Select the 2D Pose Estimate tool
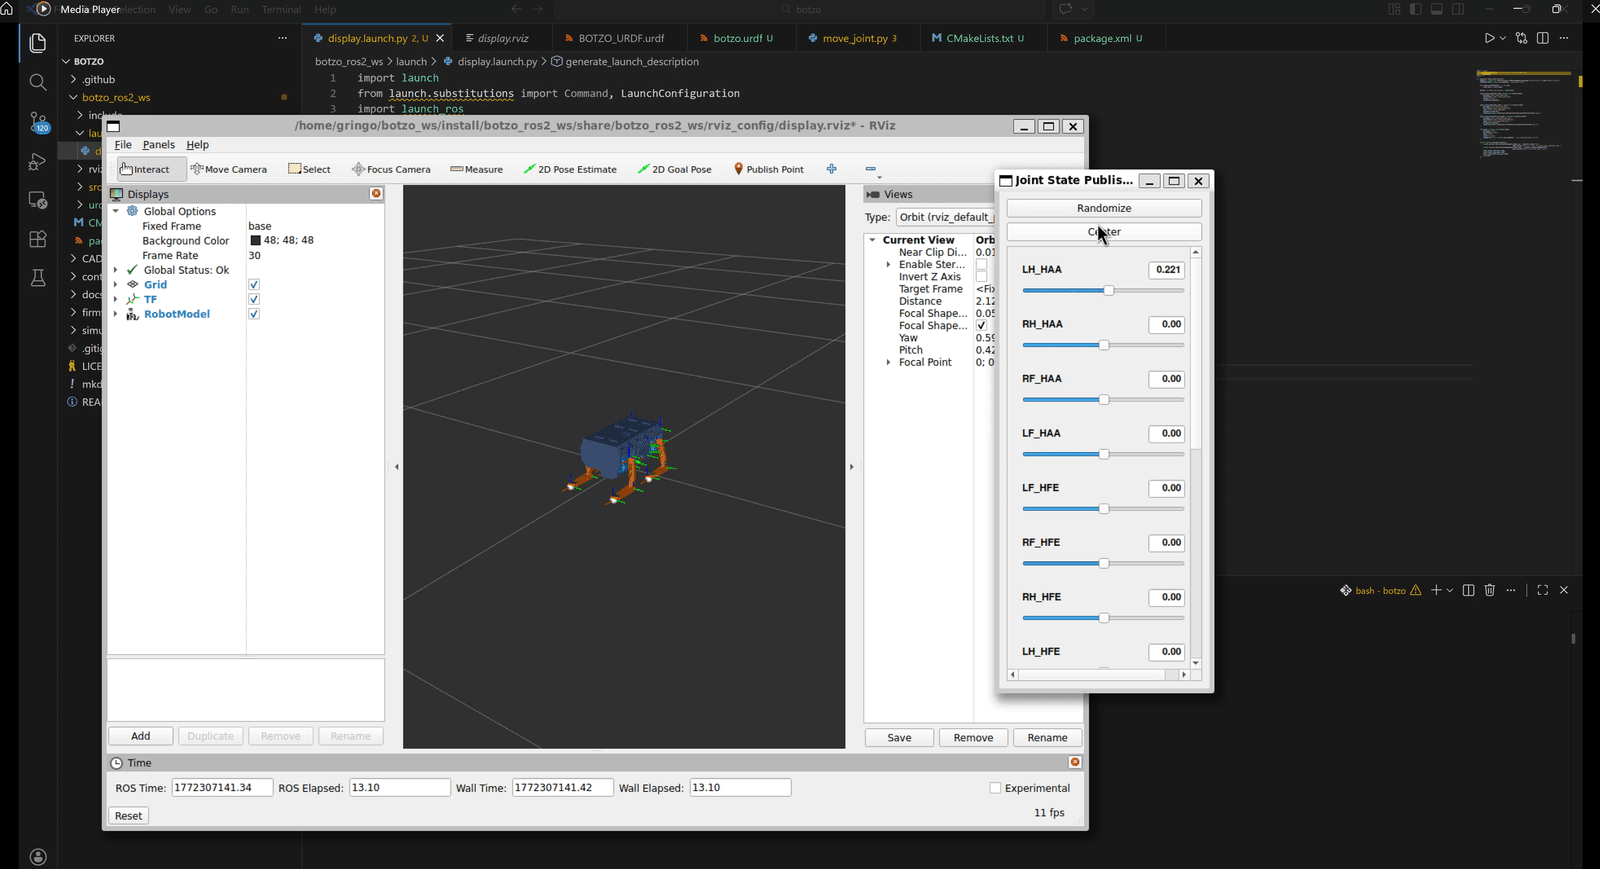The height and width of the screenshot is (869, 1600). (x=570, y=169)
